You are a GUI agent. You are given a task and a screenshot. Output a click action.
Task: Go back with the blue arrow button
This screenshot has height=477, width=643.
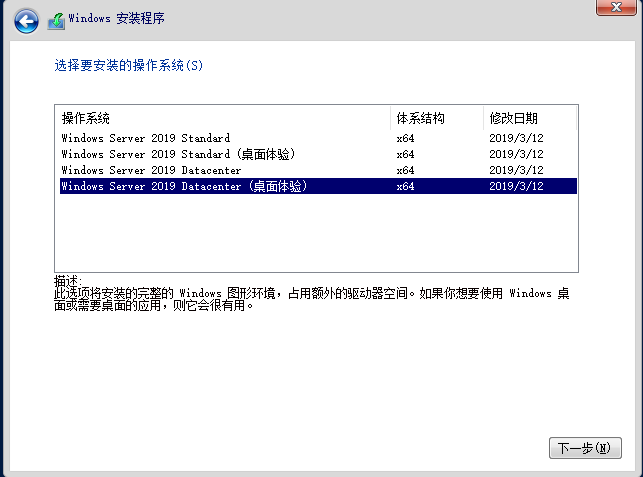point(26,21)
